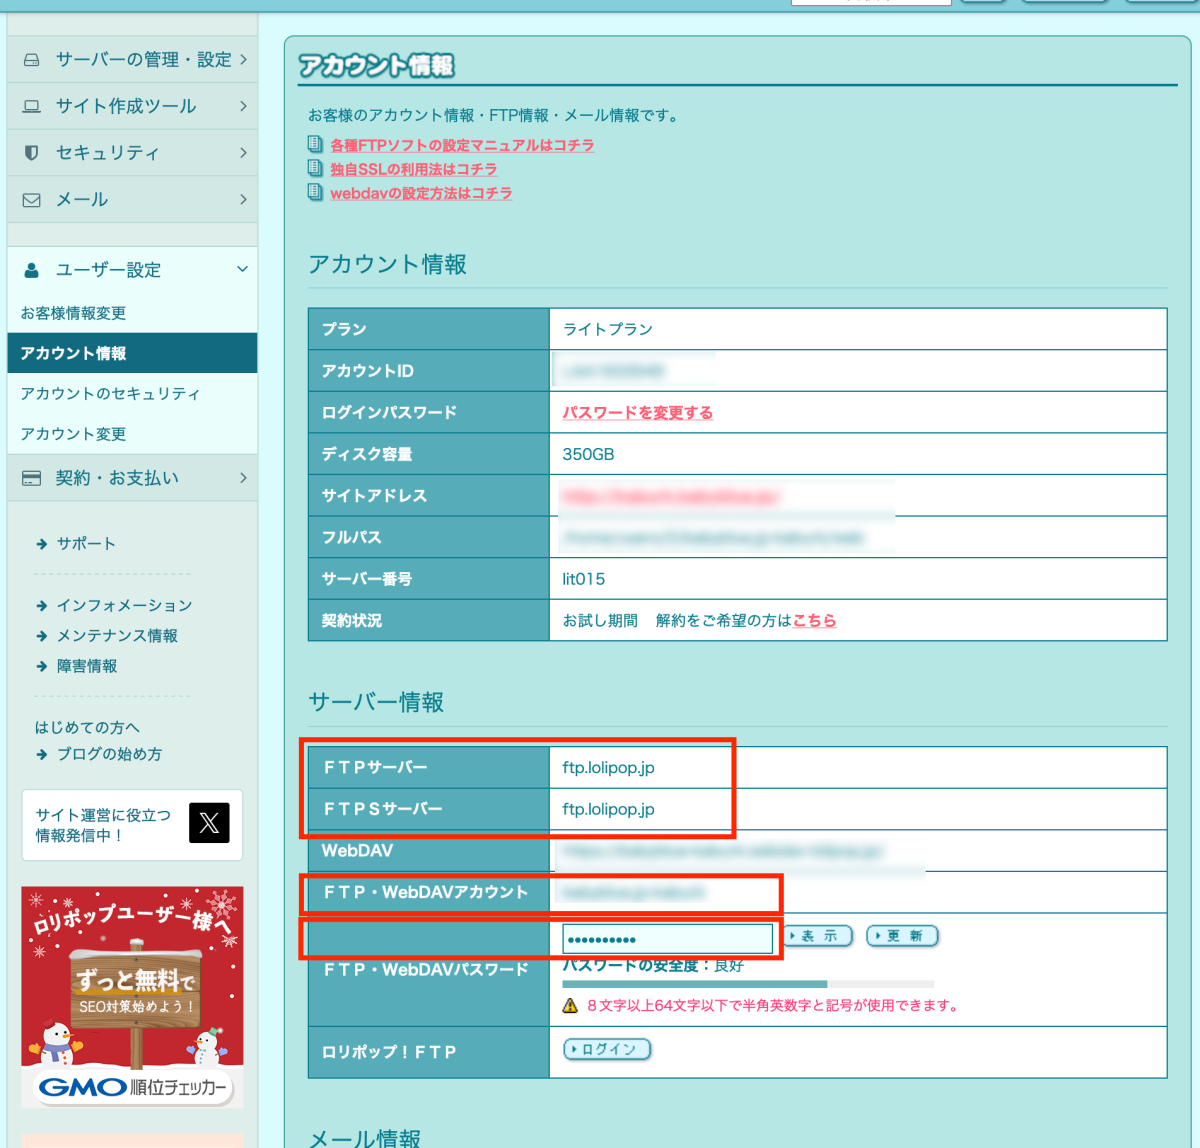Click the server icon beside サーバーの管理・設定
This screenshot has width=1200, height=1148.
[x=32, y=60]
